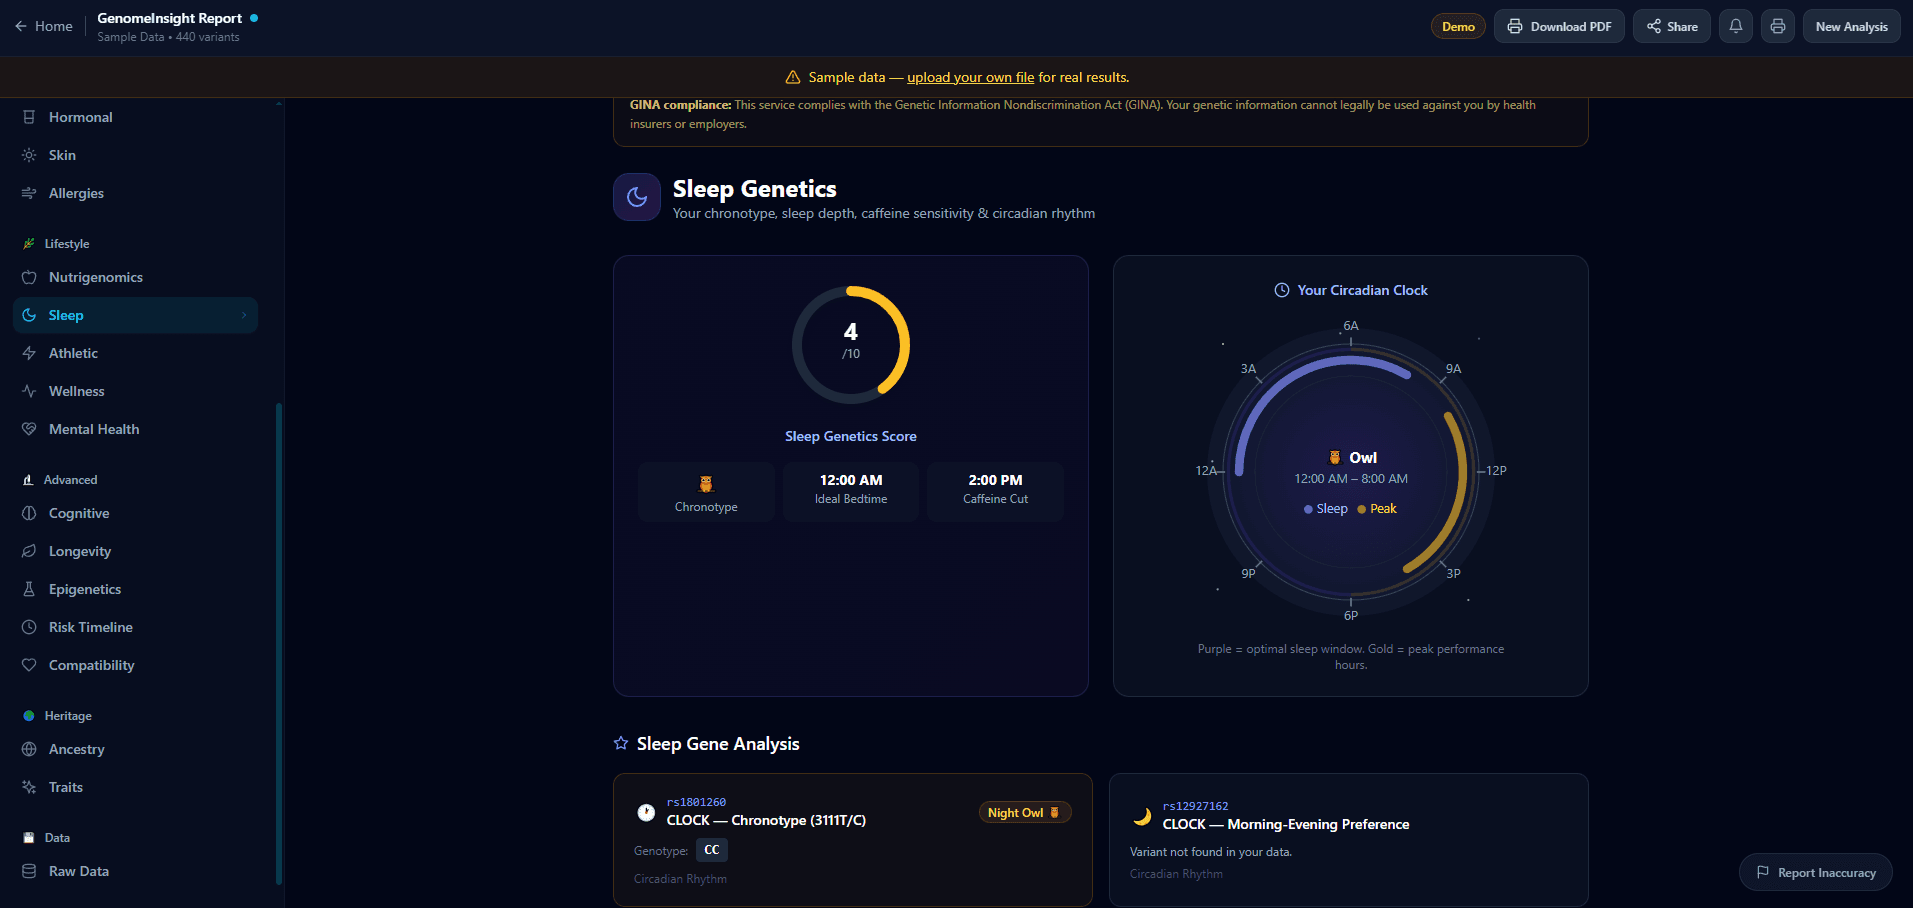Open the Risk Timeline clock icon
1913x908 pixels.
tap(30, 627)
